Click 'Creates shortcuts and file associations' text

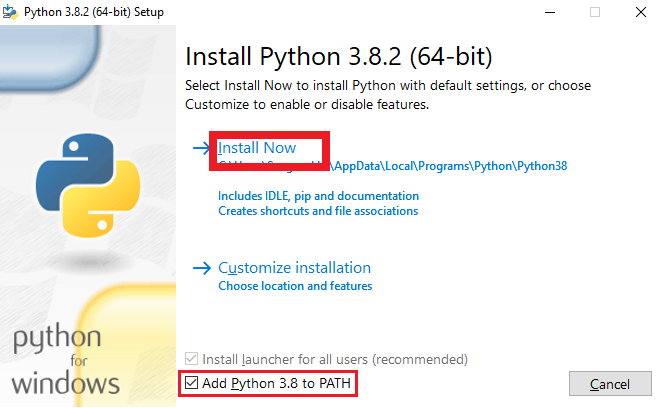click(x=318, y=211)
